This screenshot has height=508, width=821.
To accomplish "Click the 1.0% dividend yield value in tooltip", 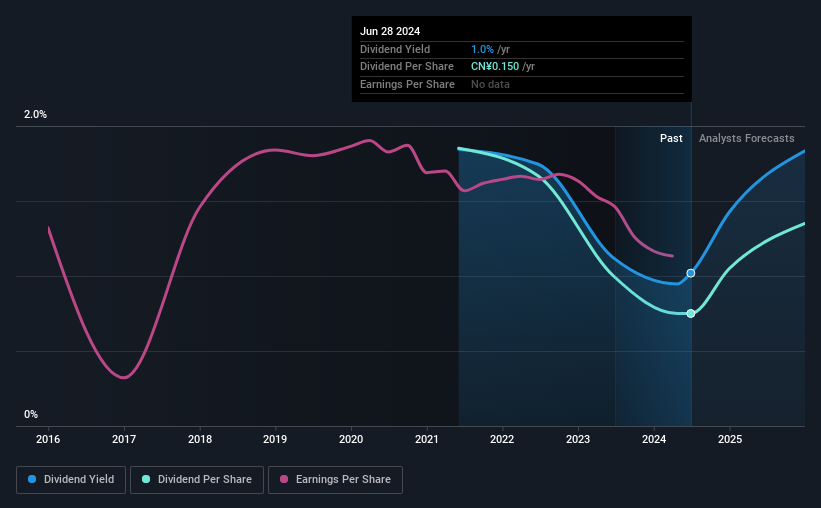I will [482, 49].
